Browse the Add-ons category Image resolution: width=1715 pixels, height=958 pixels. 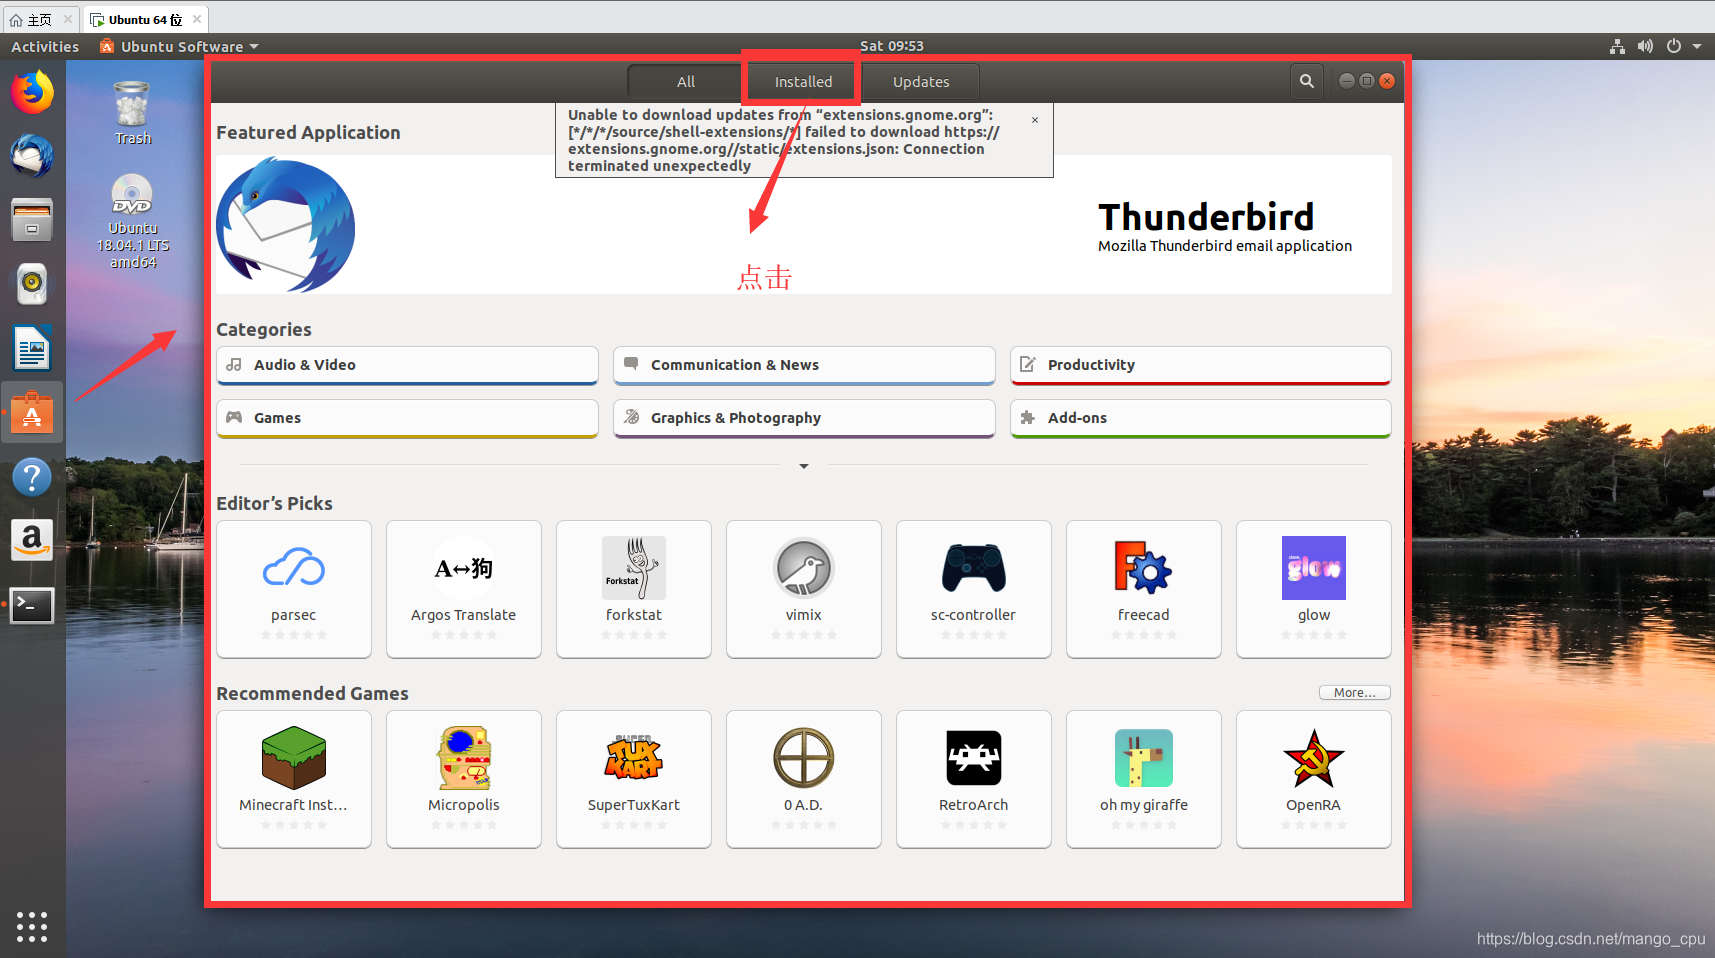pos(1201,418)
